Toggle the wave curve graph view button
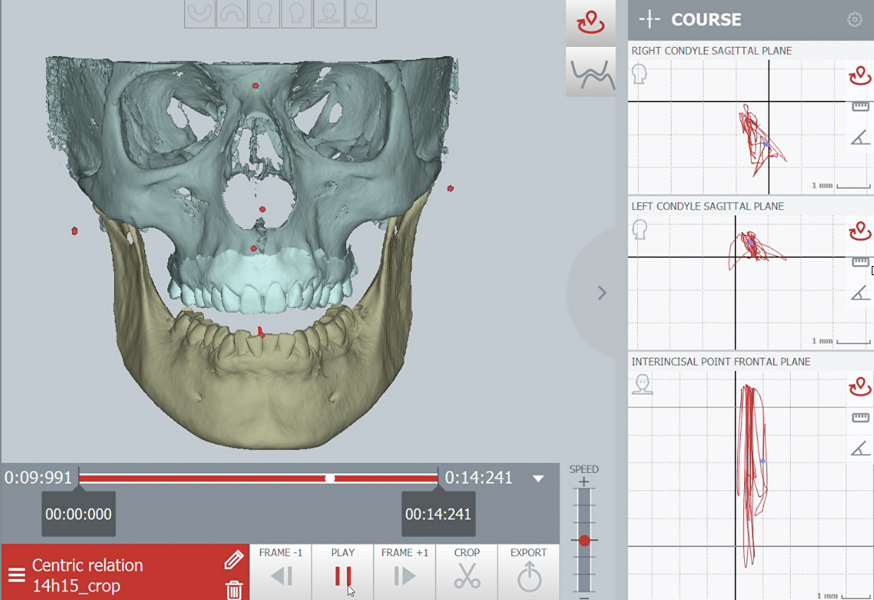Screen dimensions: 874x600 [x=590, y=72]
